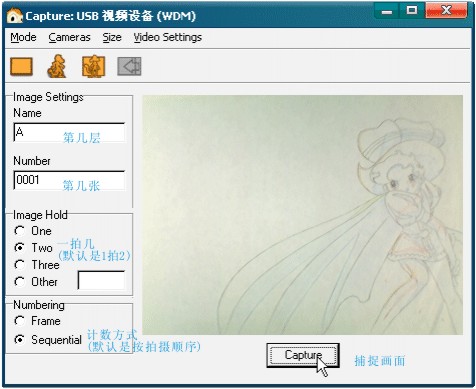Viewport: 476px width, 389px height.
Task: Click the framed orange figure toolbar icon
Action: (93, 66)
